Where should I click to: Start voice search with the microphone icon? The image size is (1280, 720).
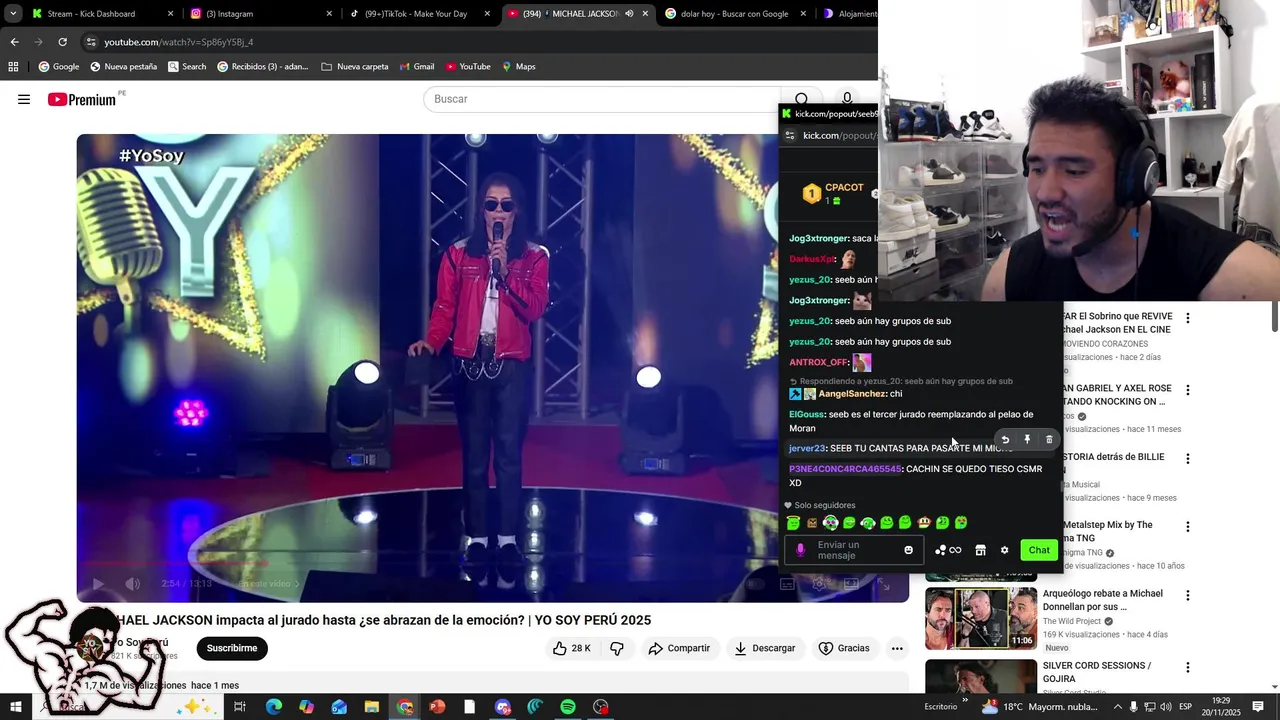point(847,99)
